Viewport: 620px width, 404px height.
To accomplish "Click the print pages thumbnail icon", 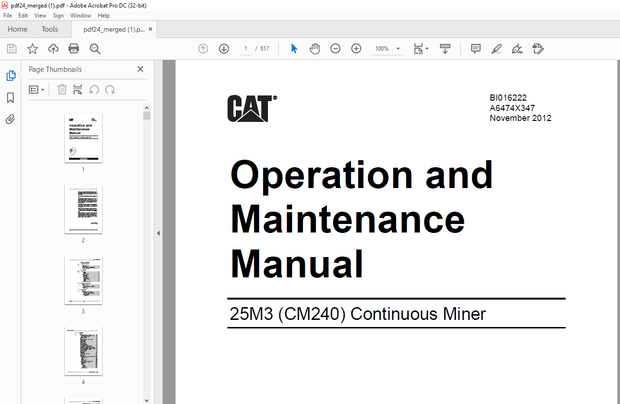I will [x=78, y=90].
